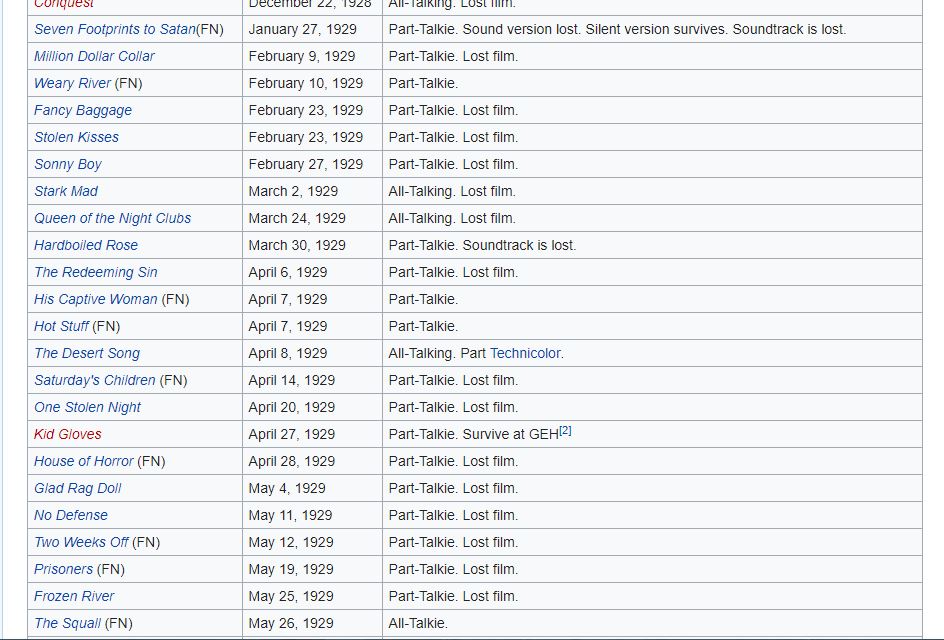This screenshot has height=640, width=944.
Task: Go to the Stark Mad article
Action: tap(66, 191)
